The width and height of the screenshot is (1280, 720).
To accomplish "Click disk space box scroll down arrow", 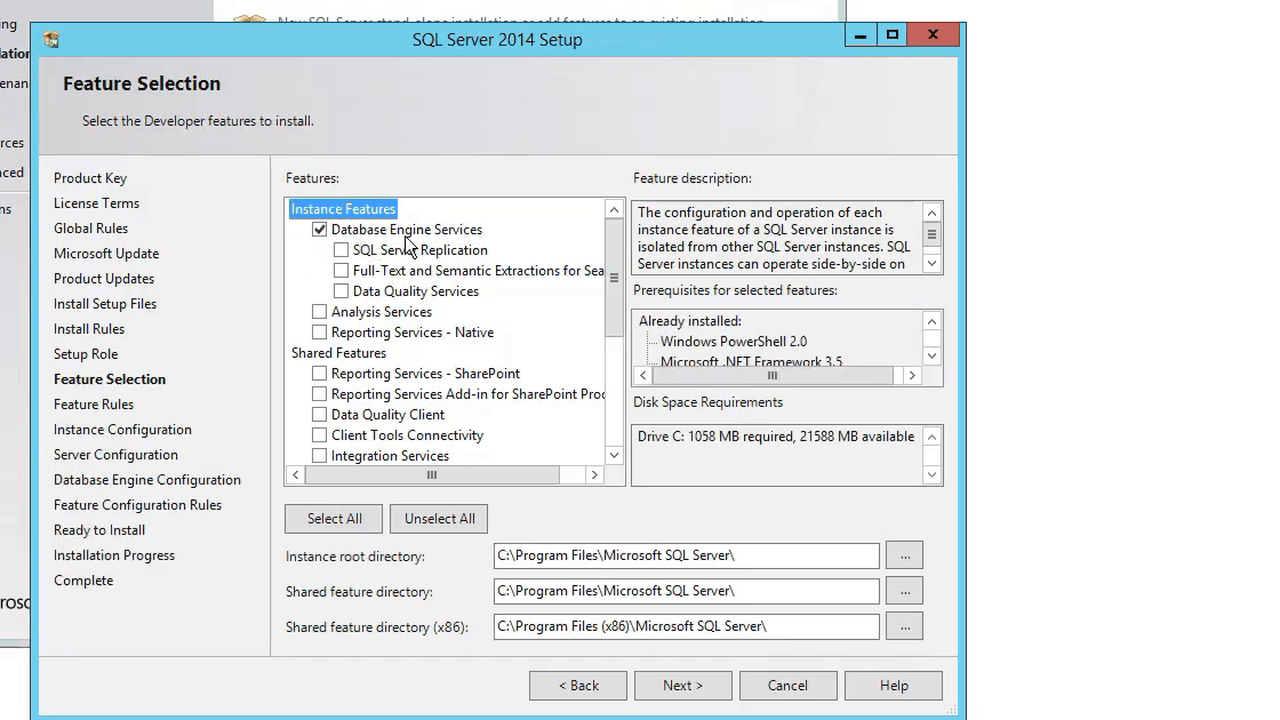I will point(931,475).
